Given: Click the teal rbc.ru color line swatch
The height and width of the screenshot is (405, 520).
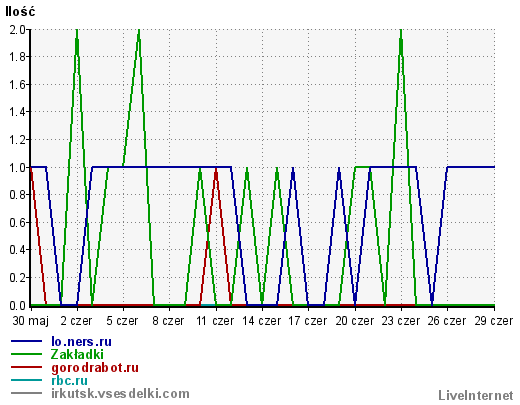Looking at the screenshot, I should point(27,380).
